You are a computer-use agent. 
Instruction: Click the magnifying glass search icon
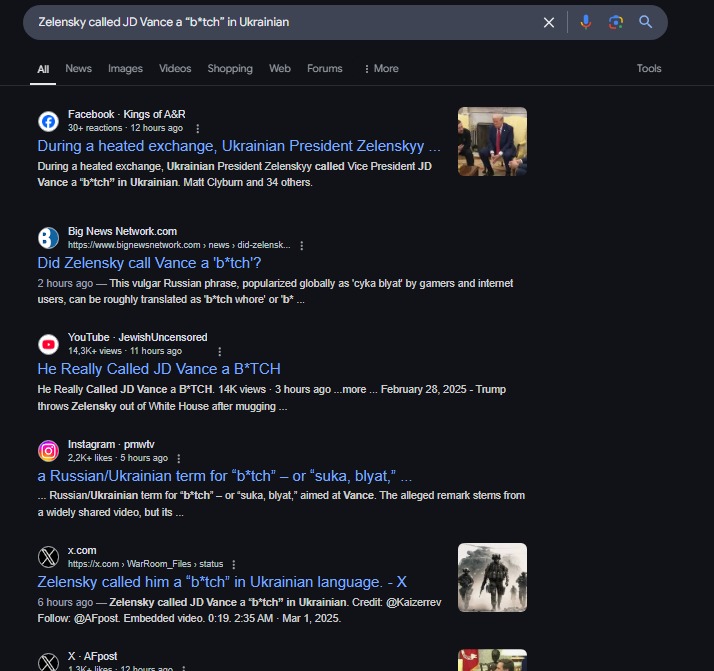point(646,22)
